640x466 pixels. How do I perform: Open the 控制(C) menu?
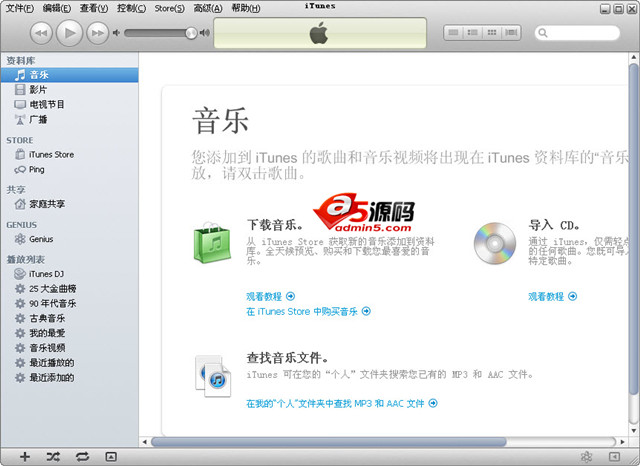[131, 8]
